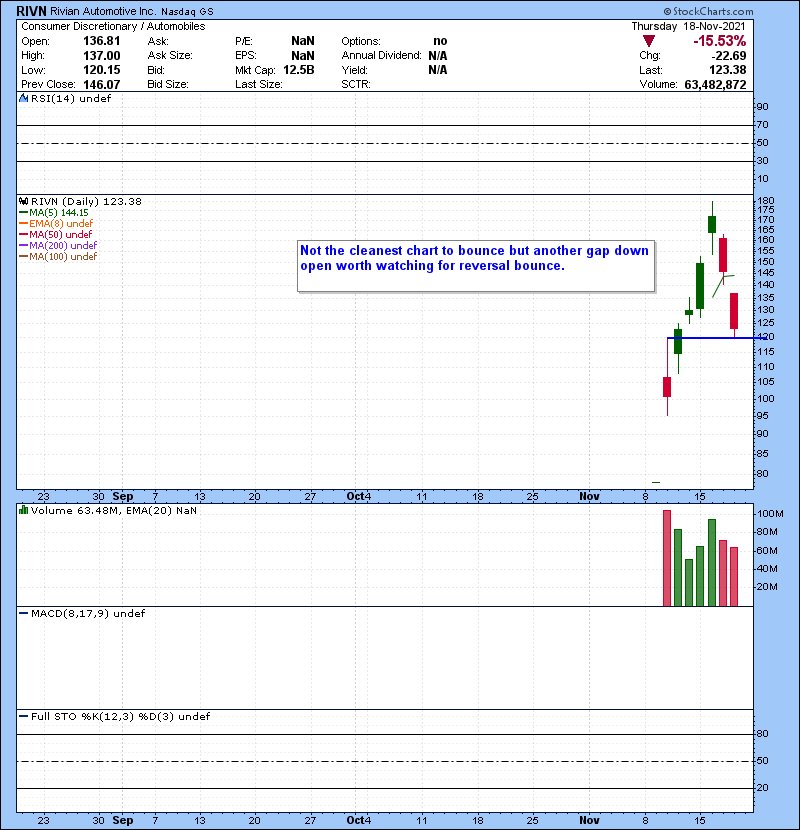
Task: Click the Thursday 18-Nov-2021 date
Action: click(x=688, y=26)
